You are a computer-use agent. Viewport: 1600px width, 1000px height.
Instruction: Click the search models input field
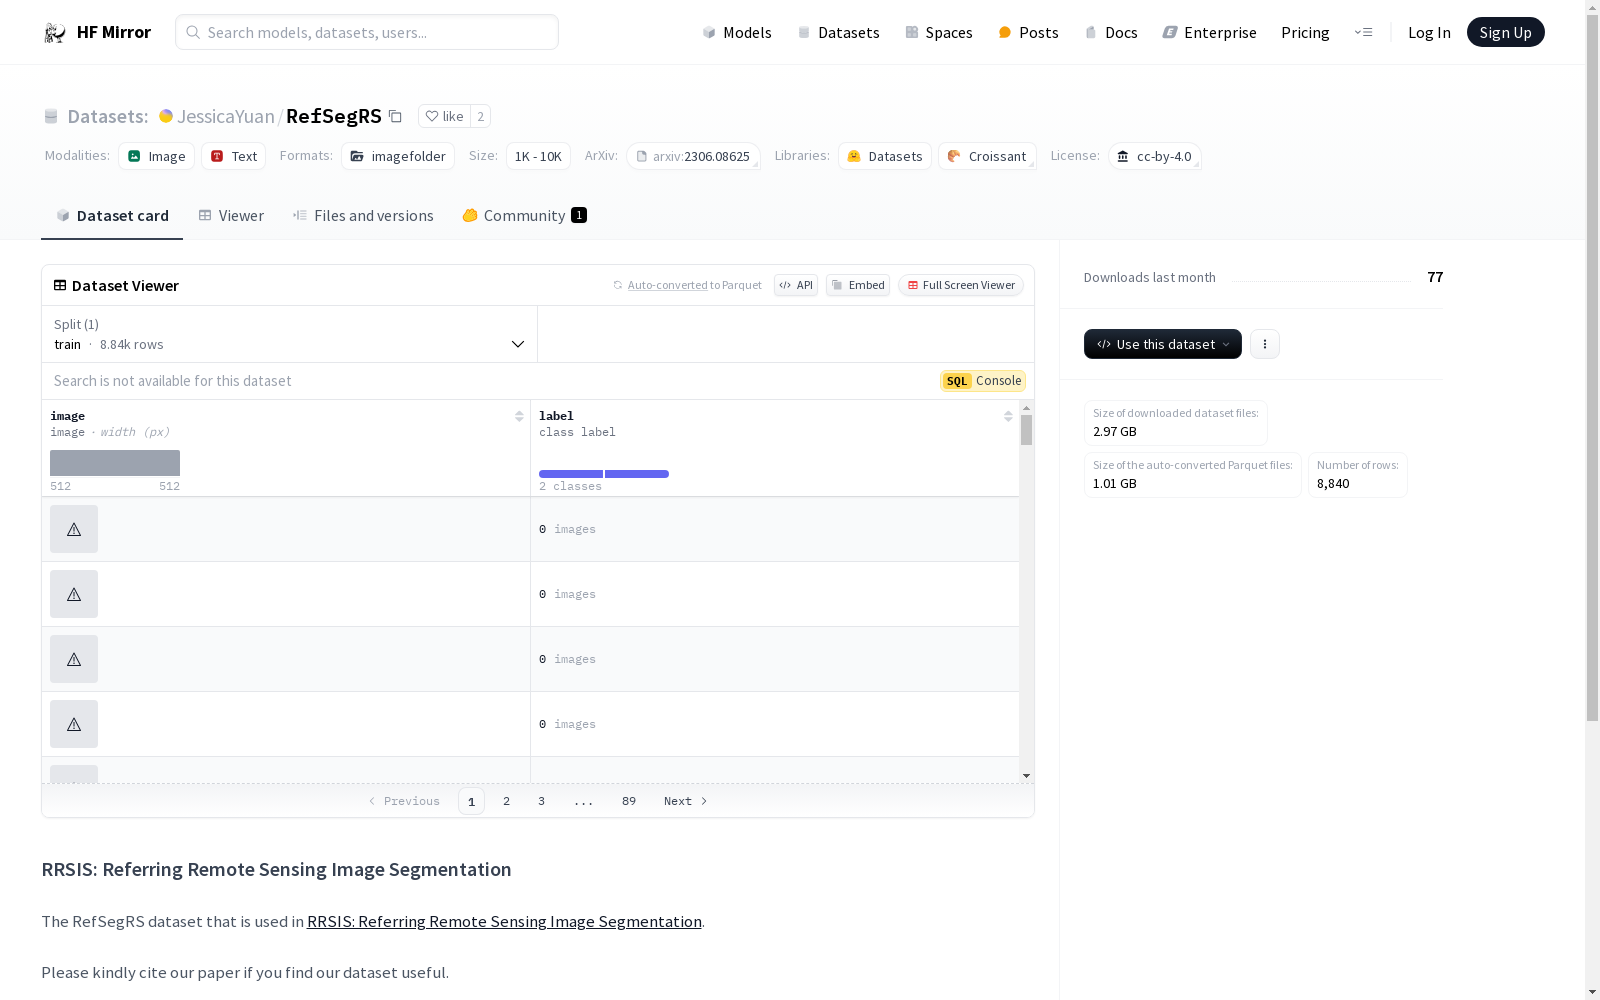367,32
